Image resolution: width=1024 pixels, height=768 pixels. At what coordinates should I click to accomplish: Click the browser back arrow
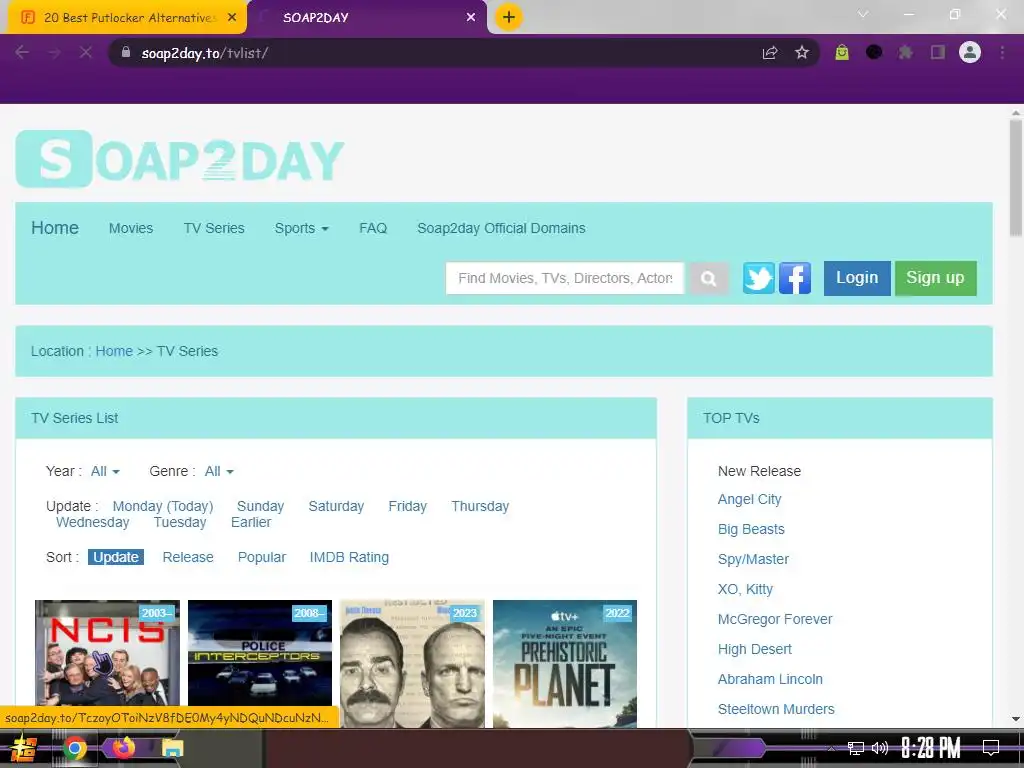pos(22,52)
